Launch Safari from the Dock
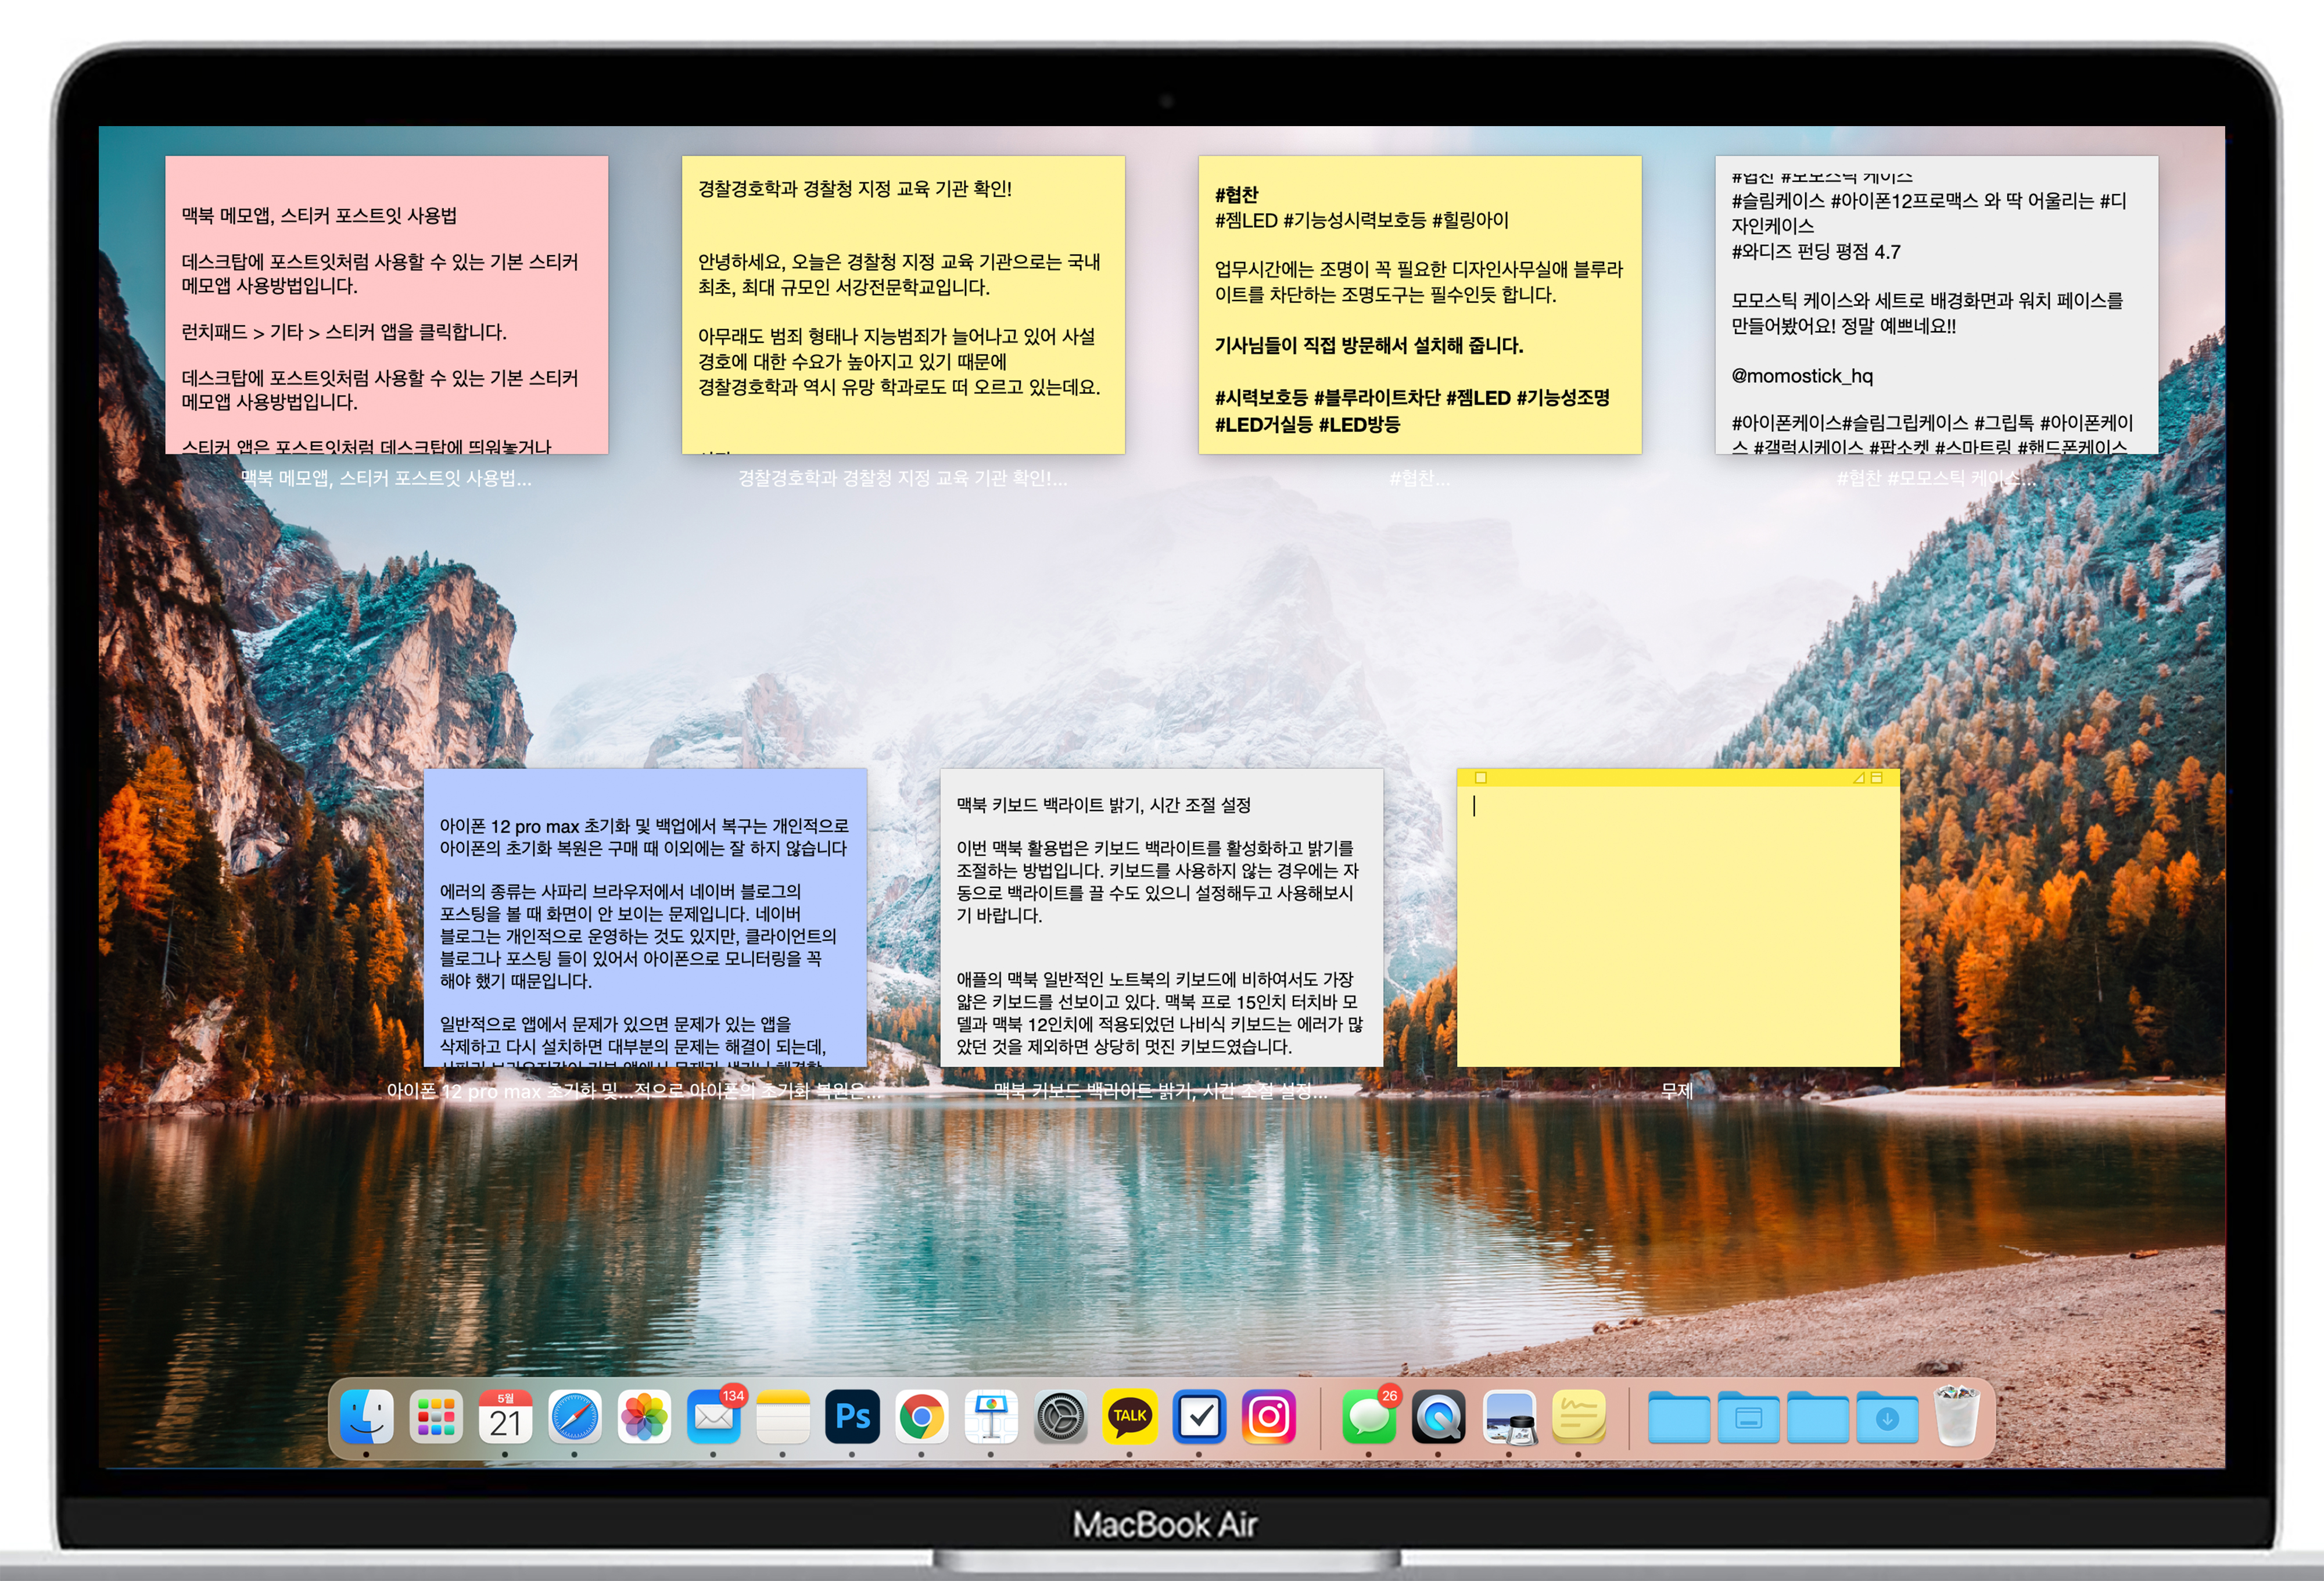 point(575,1416)
